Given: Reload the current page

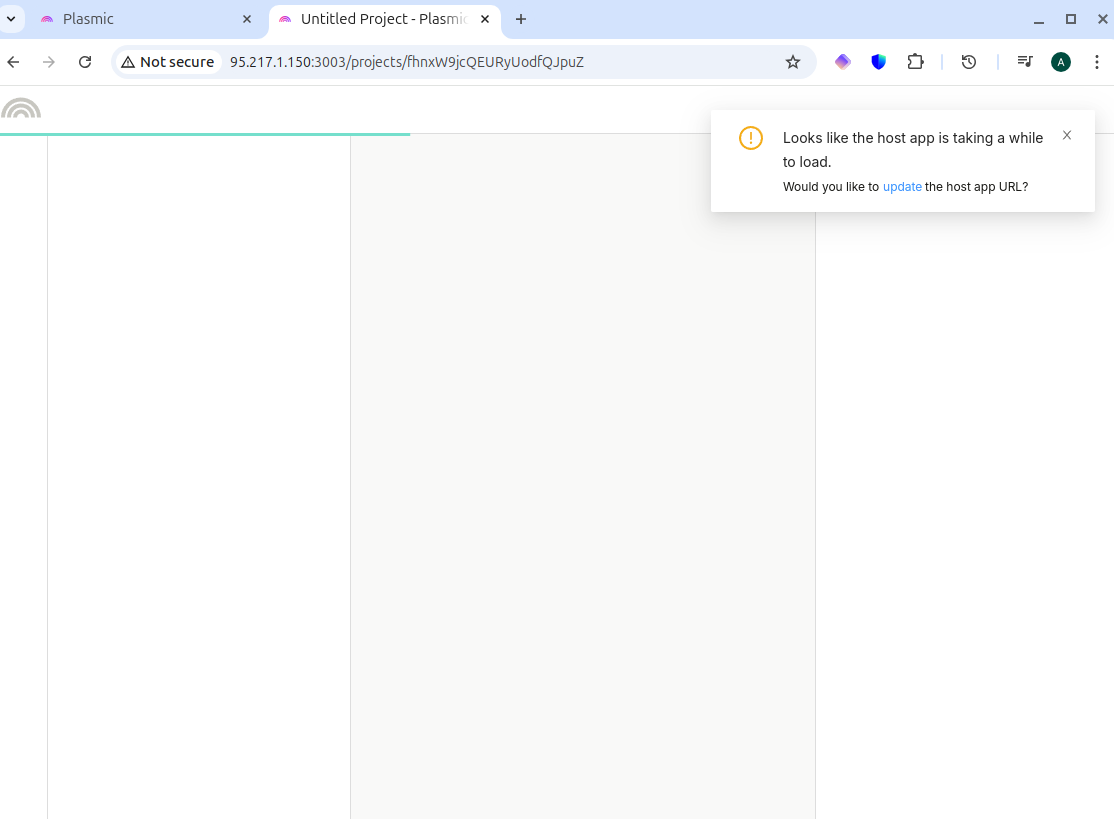Looking at the screenshot, I should click(x=85, y=62).
